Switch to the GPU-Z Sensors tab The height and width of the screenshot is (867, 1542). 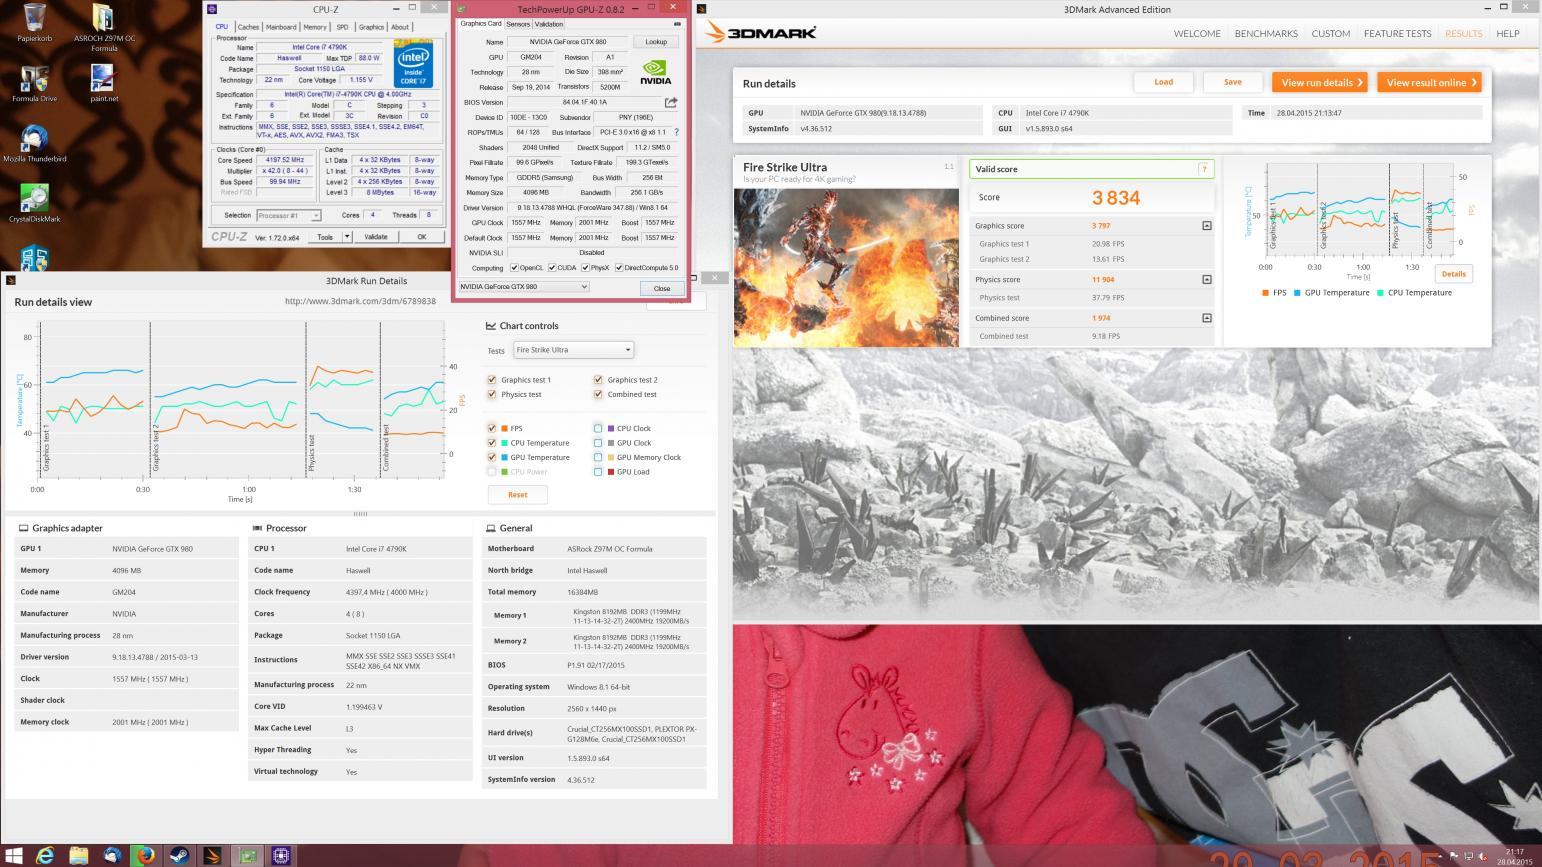pos(518,24)
